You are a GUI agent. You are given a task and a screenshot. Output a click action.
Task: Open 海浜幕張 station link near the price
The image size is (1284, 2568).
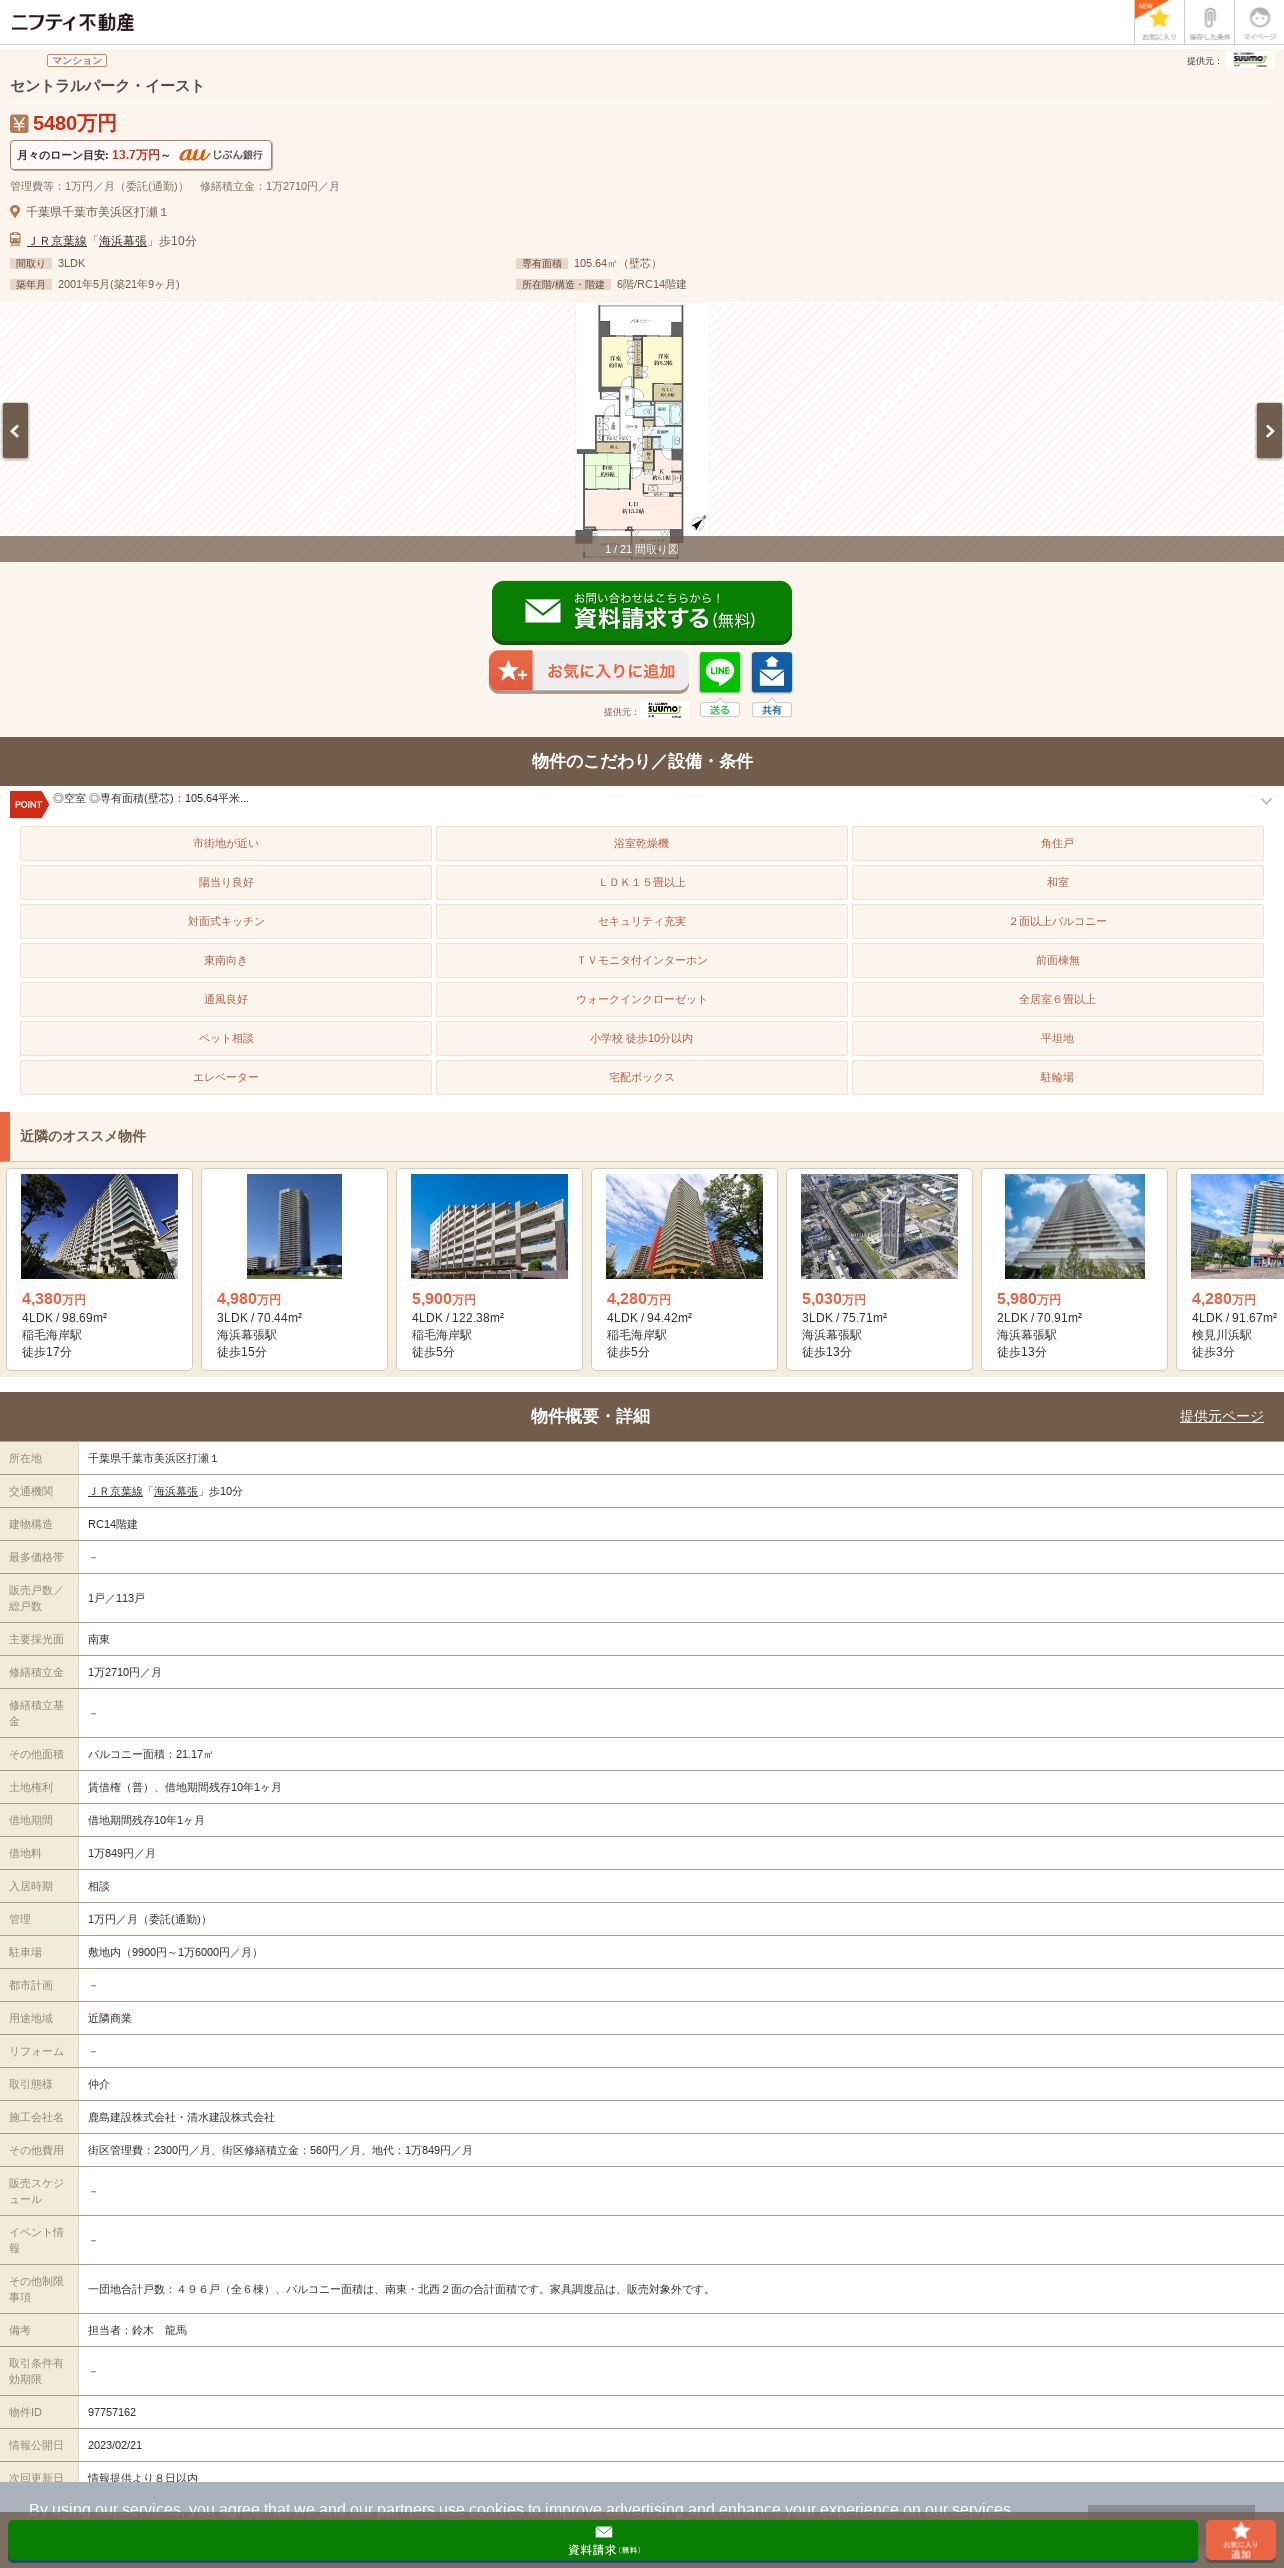click(x=122, y=241)
